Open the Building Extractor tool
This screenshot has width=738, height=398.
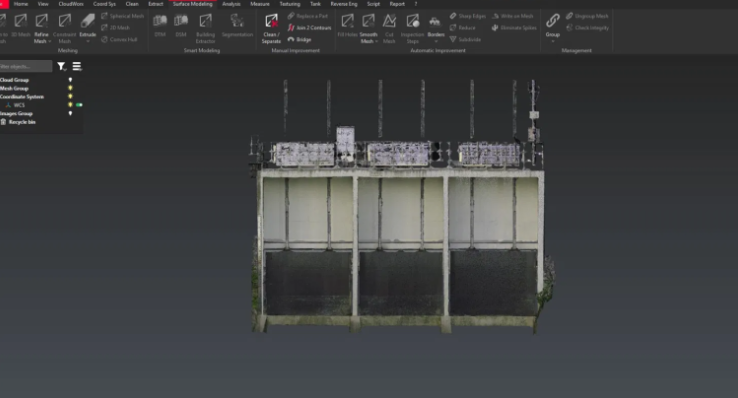pyautogui.click(x=205, y=28)
